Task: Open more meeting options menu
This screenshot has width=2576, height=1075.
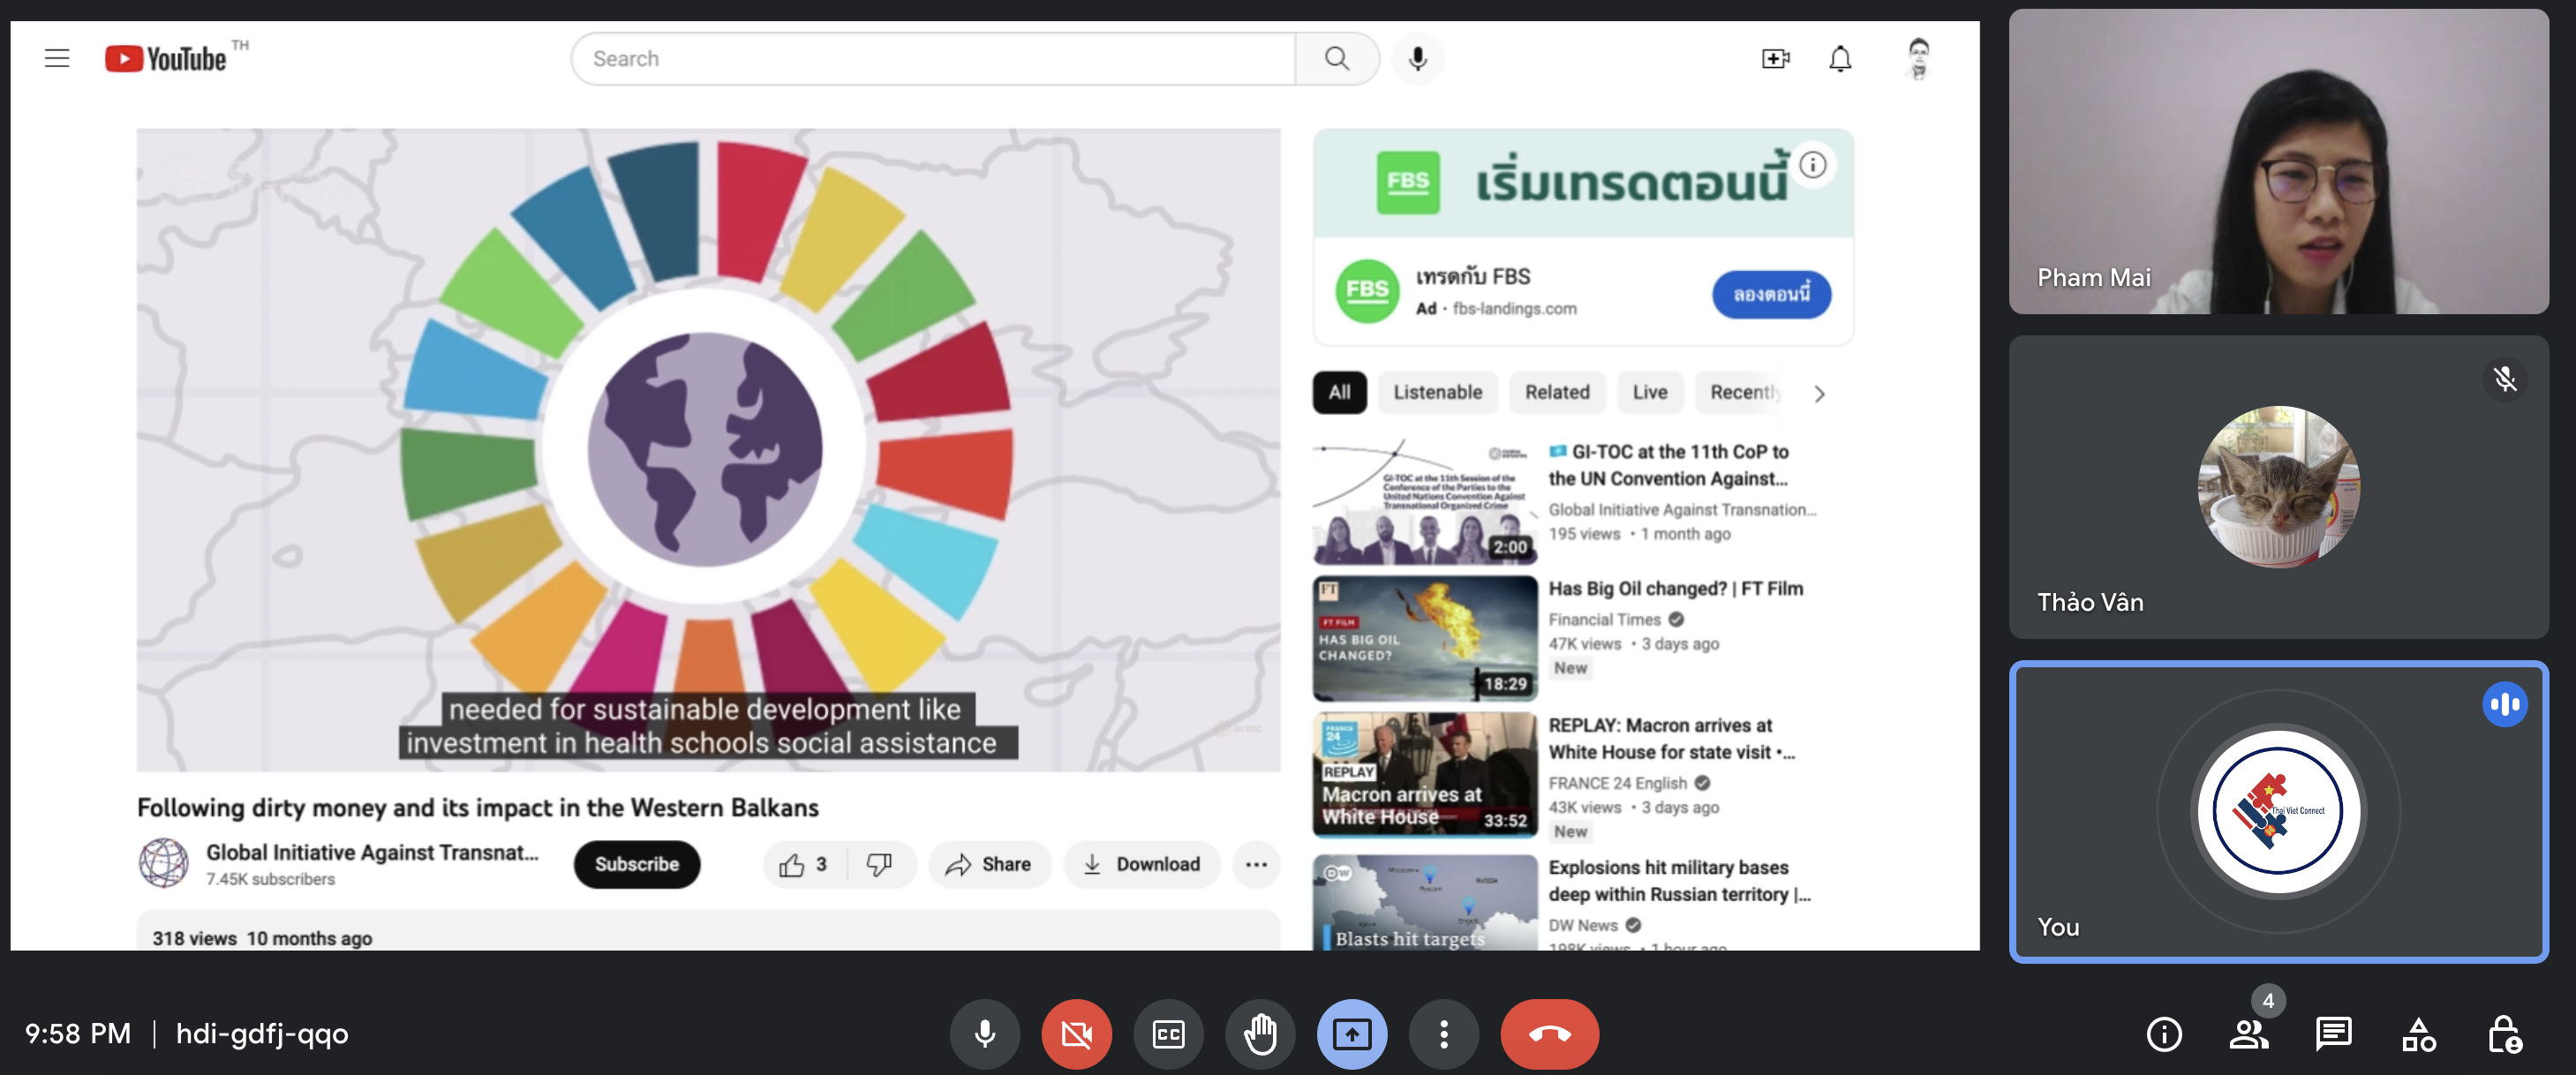Action: (x=1443, y=1033)
